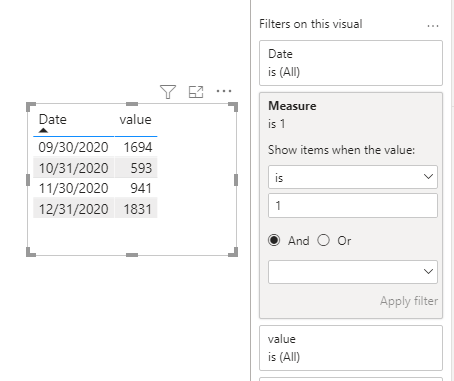Image resolution: width=454 pixels, height=381 pixels.
Task: Open the 'is' condition dropdown
Action: (x=353, y=177)
